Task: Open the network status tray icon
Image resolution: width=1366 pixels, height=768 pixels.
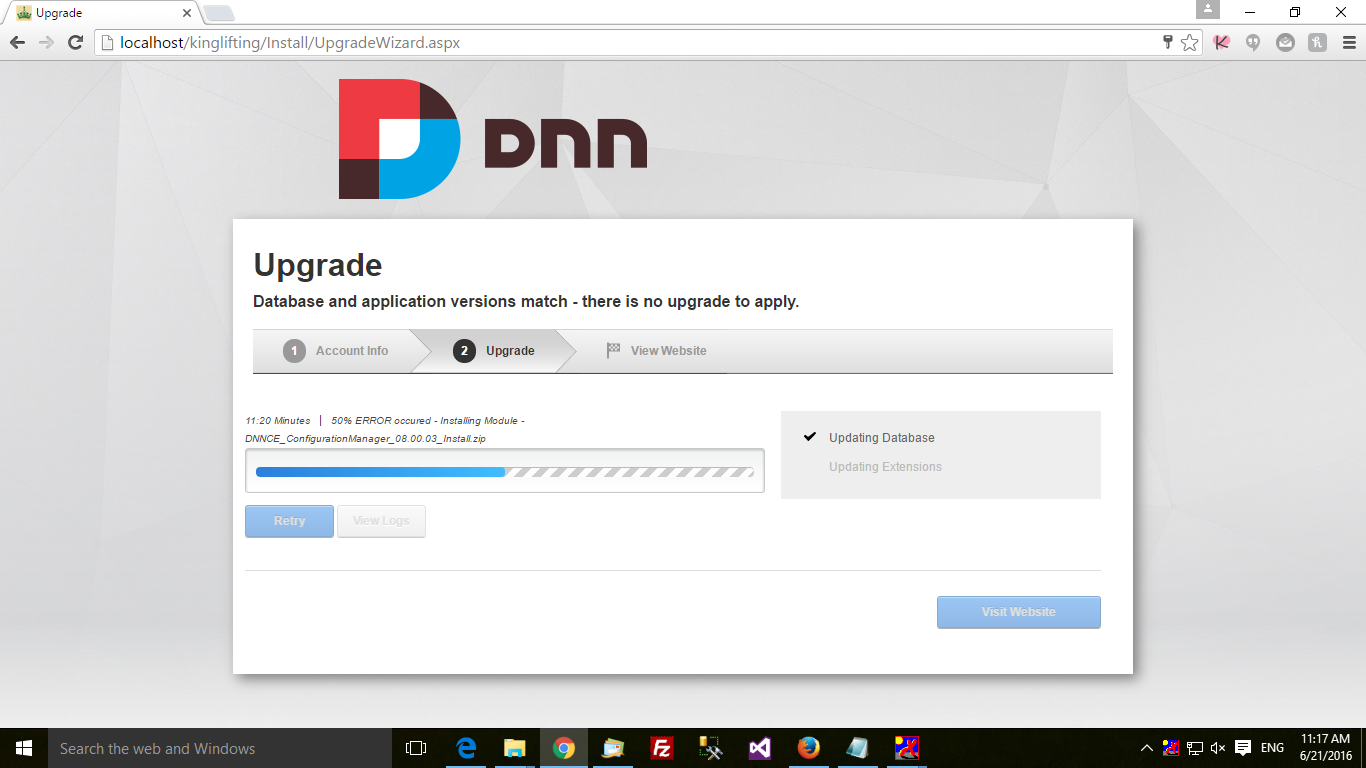Action: pyautogui.click(x=1194, y=748)
